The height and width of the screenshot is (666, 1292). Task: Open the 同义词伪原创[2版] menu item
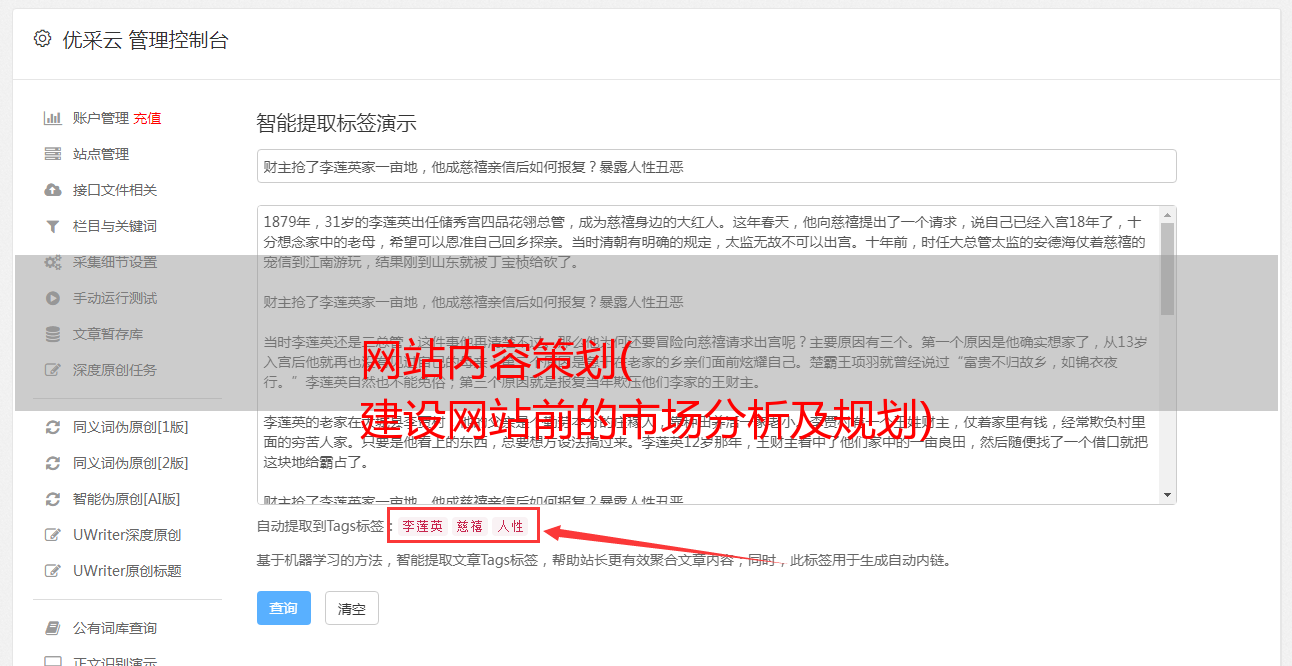point(130,463)
